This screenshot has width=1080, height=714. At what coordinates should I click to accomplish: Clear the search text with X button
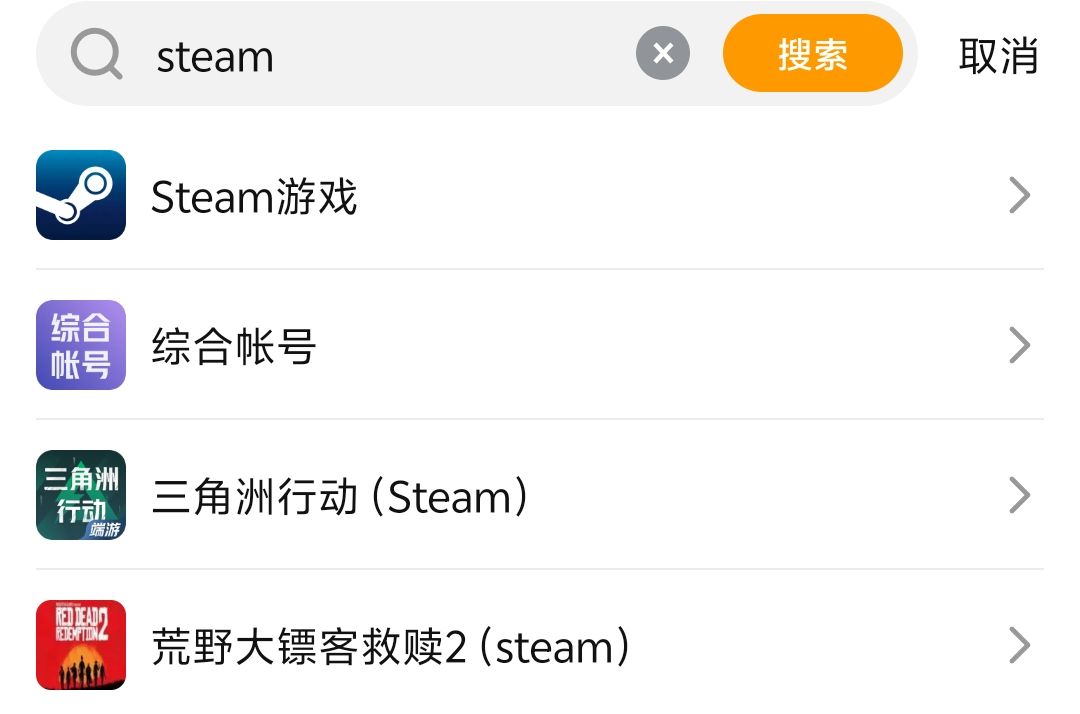[663, 54]
